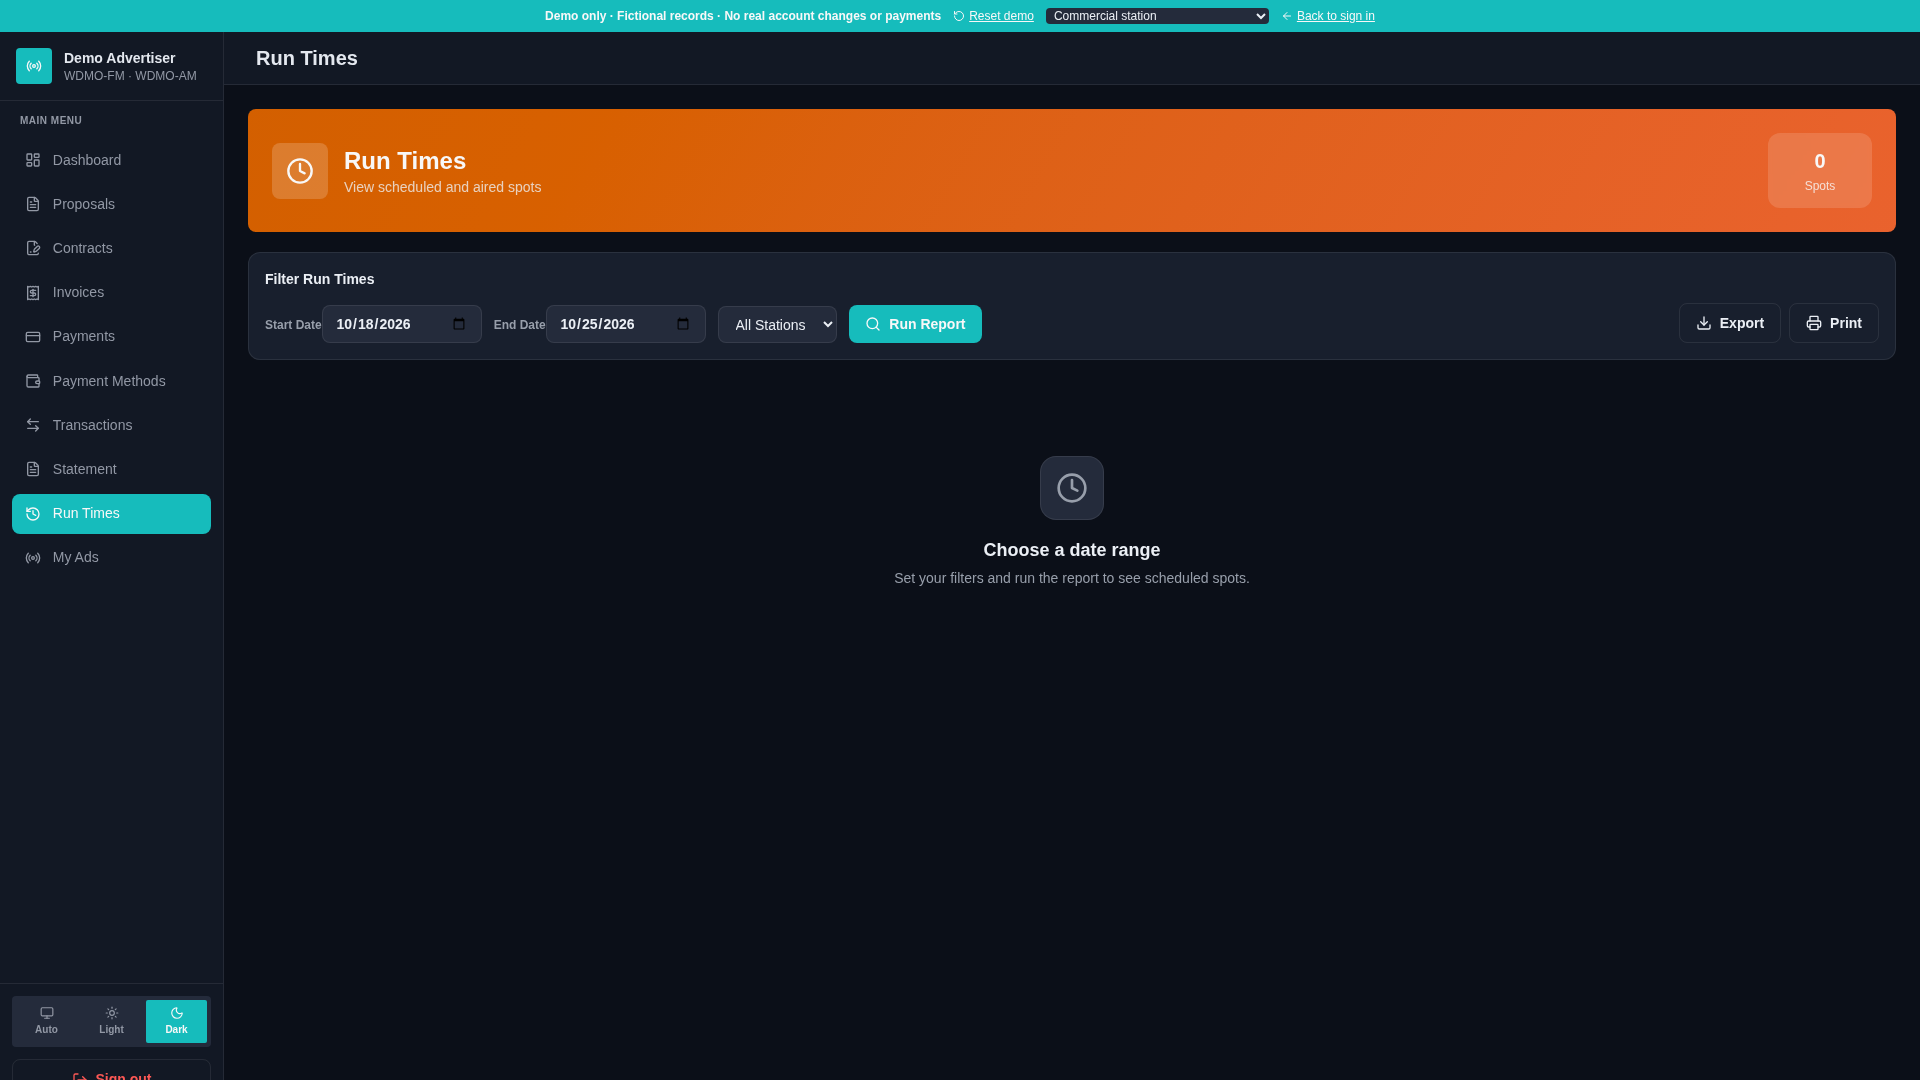Navigate to My Ads
The width and height of the screenshot is (1920, 1080).
pos(111,557)
